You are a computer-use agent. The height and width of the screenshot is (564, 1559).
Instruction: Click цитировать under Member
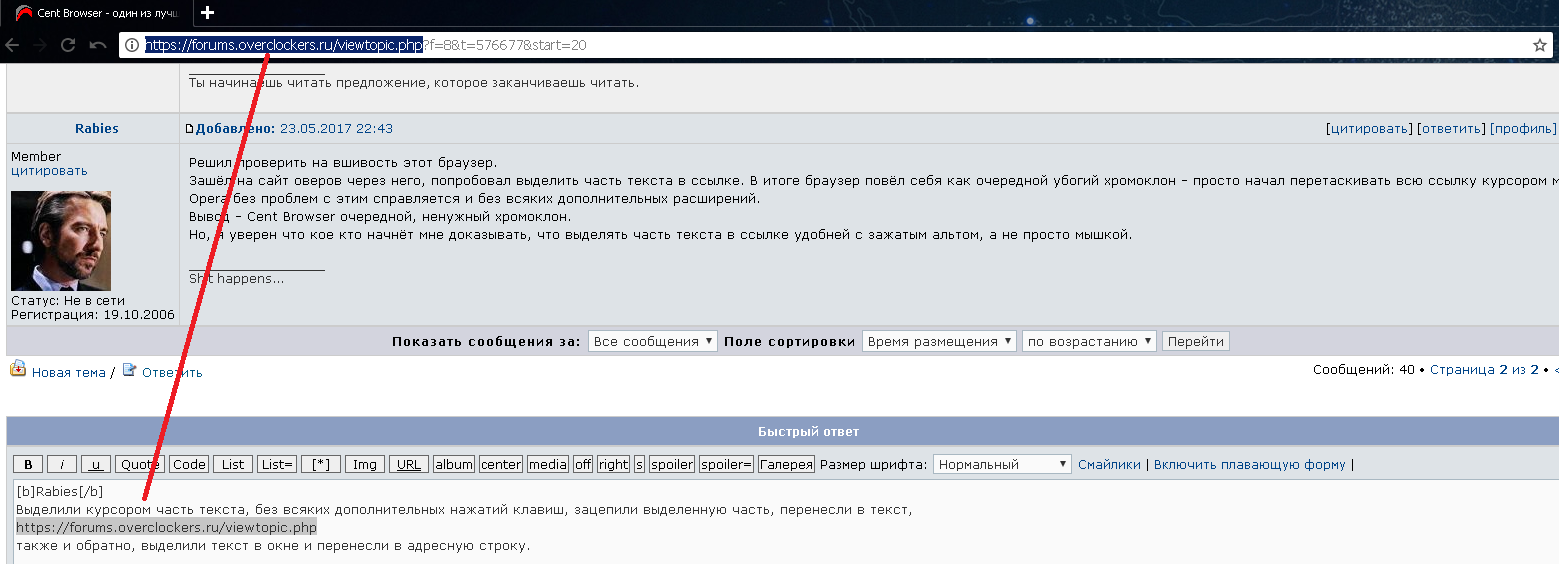(49, 170)
